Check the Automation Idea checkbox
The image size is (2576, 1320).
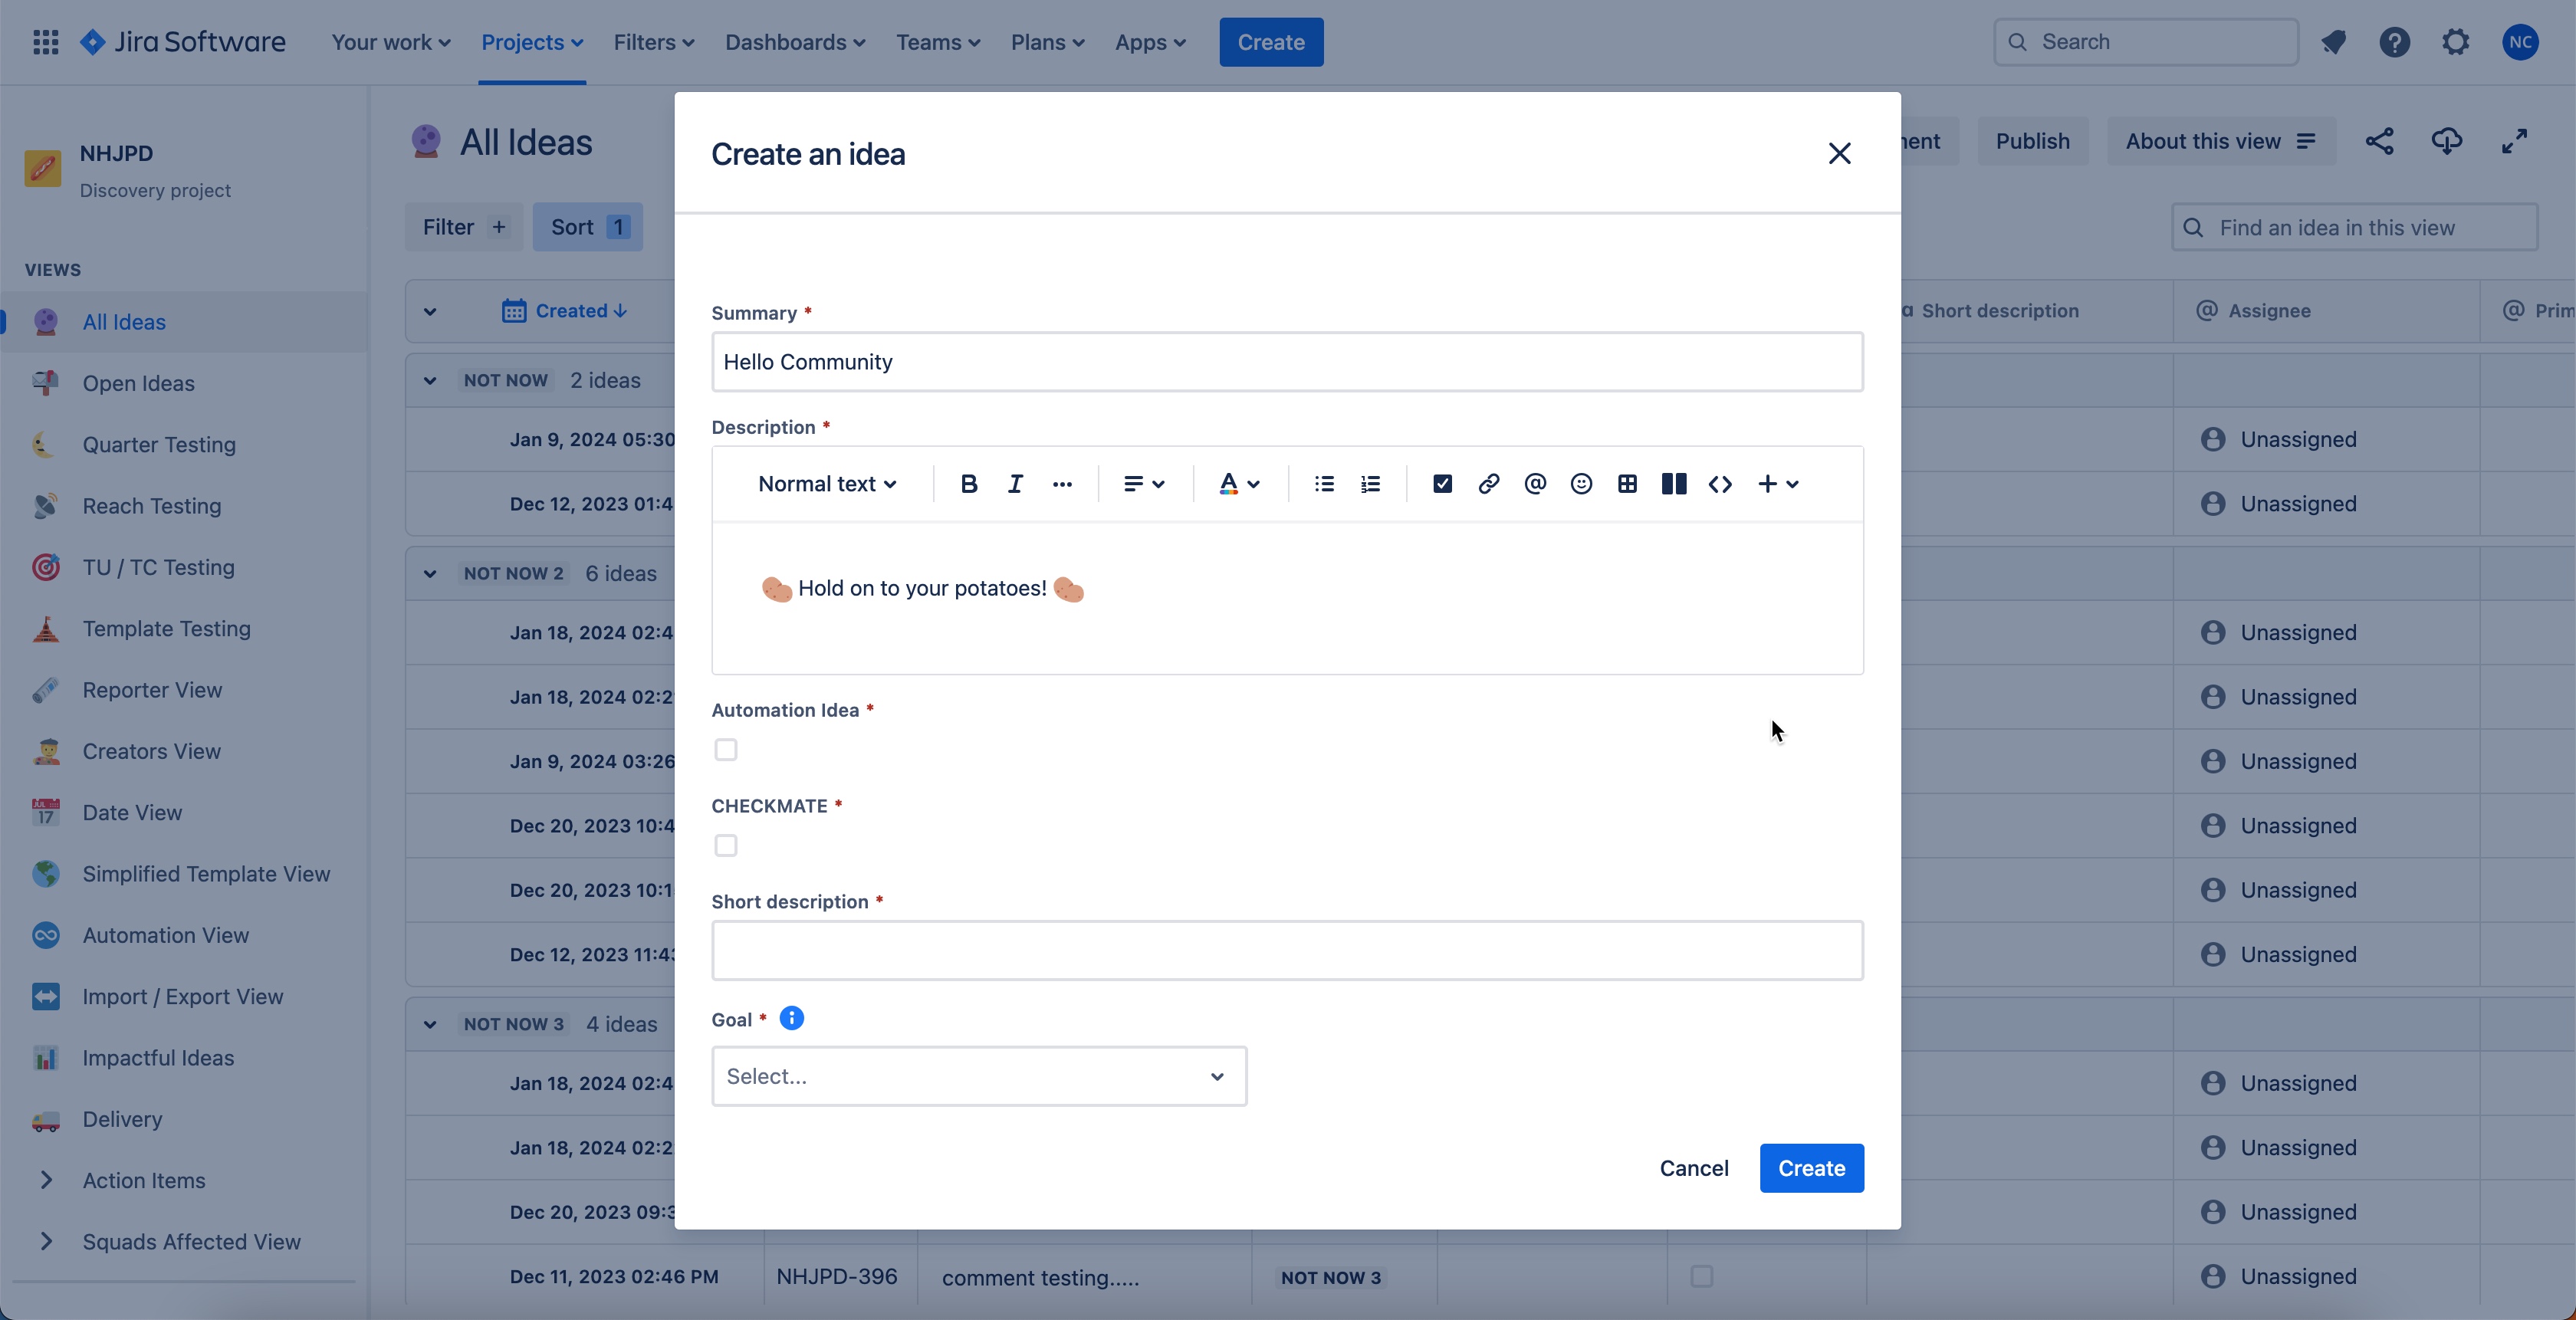725,749
